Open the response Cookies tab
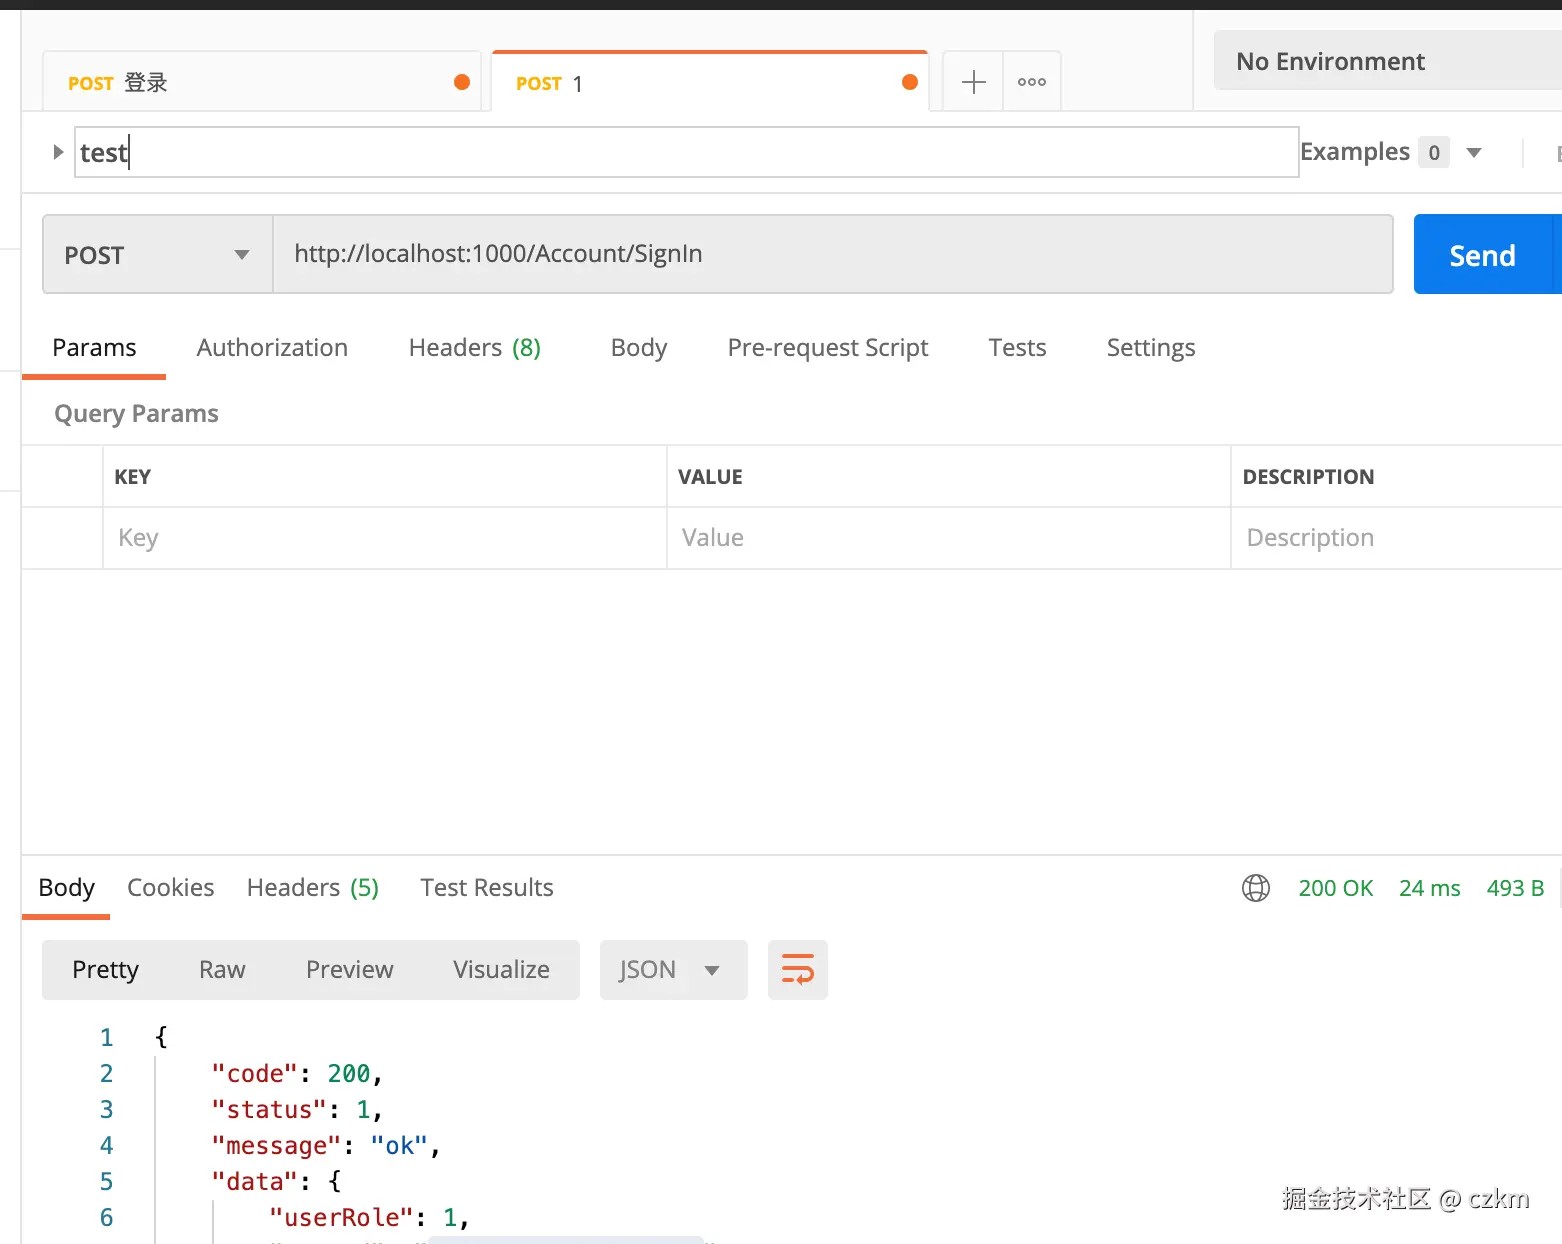1562x1244 pixels. (x=171, y=888)
